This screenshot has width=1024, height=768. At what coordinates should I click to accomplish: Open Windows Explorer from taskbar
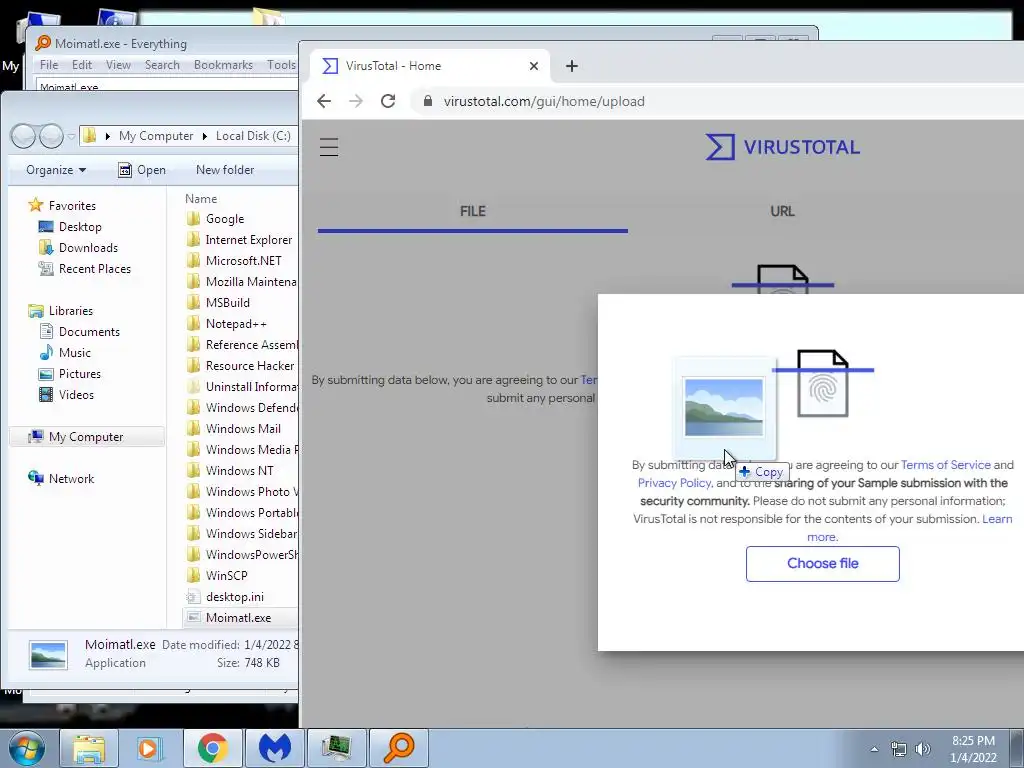click(89, 748)
